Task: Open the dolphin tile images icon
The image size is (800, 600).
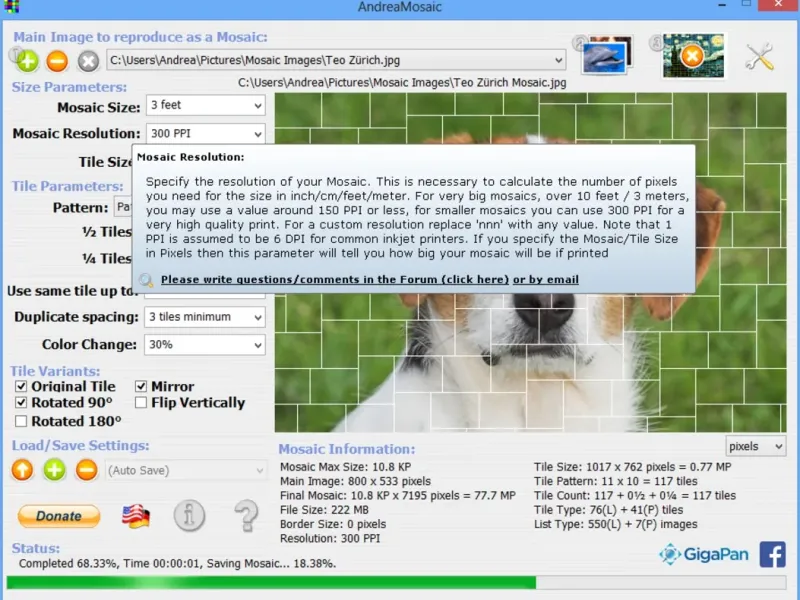Action: point(607,55)
